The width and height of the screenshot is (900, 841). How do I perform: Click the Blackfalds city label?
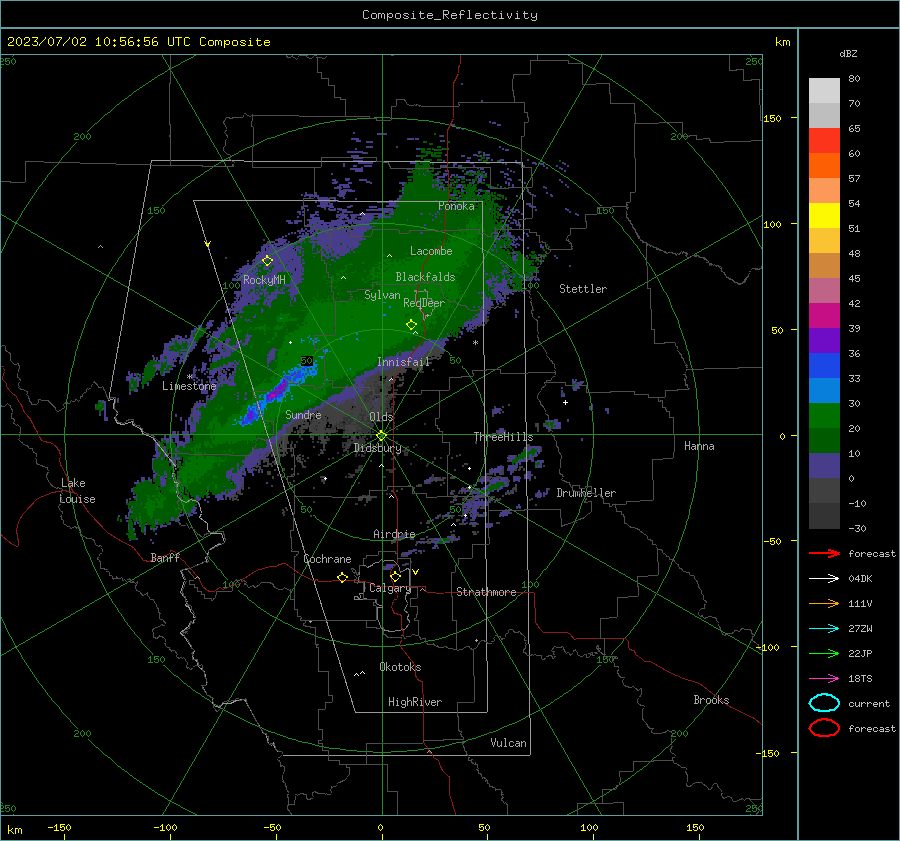pos(425,277)
